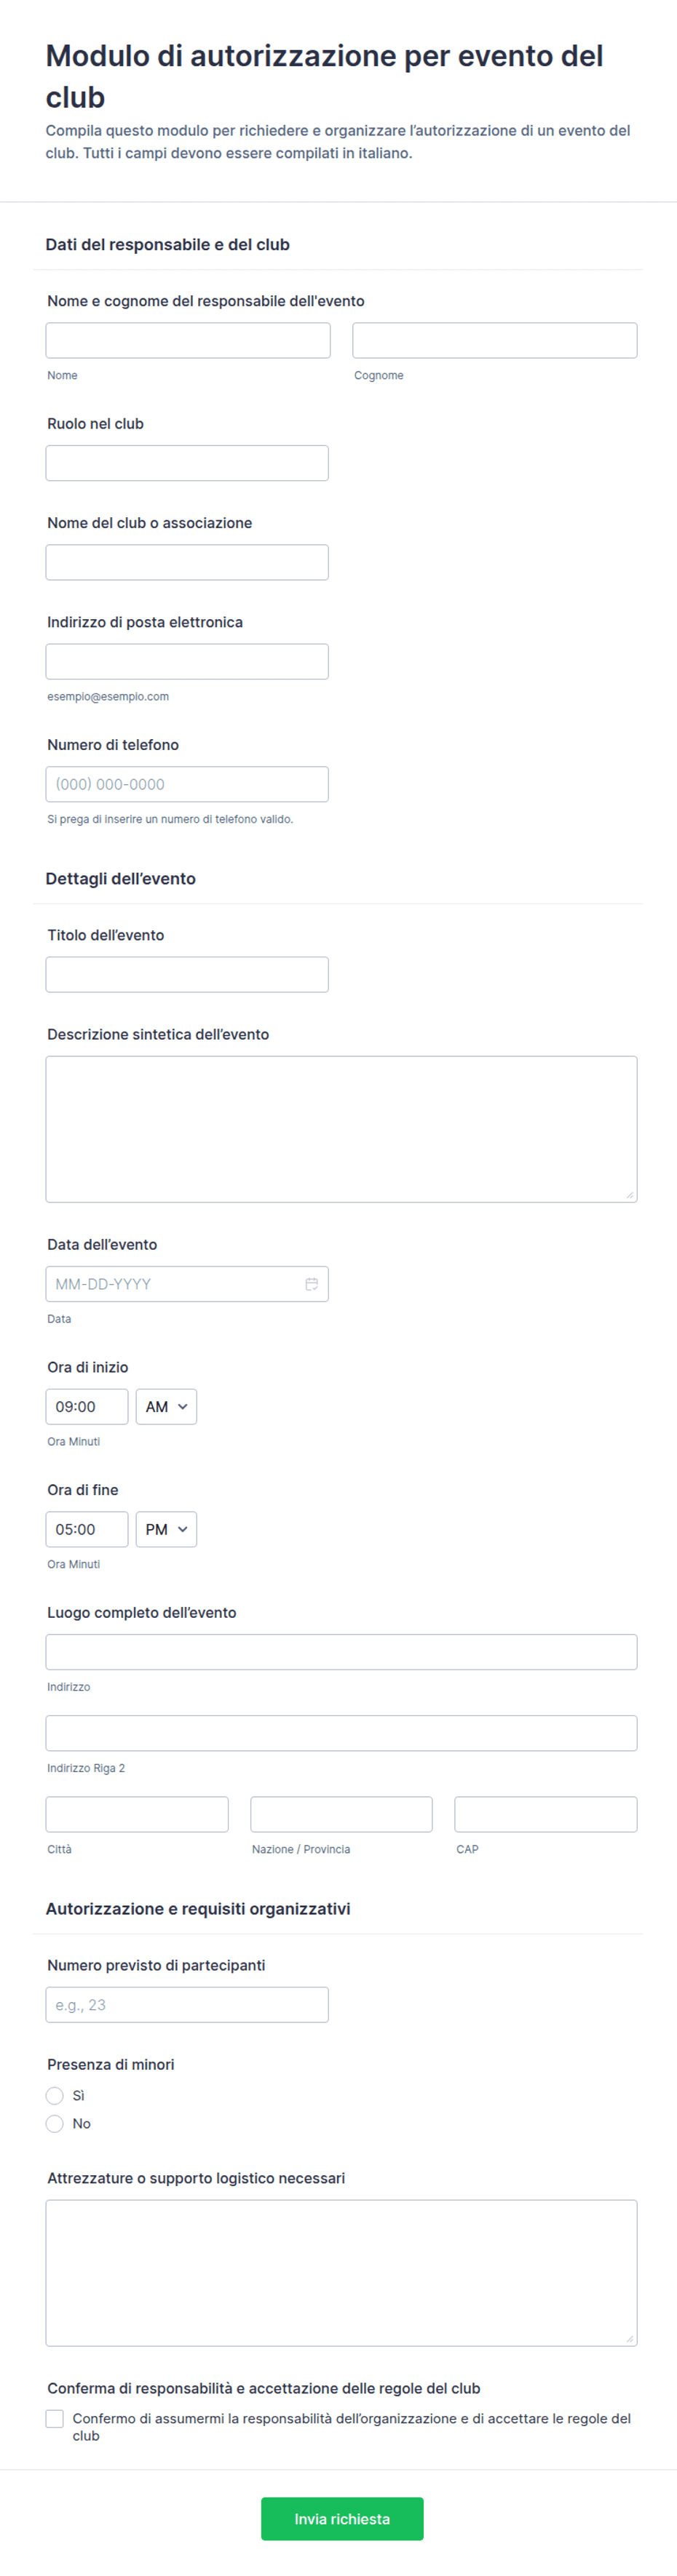Select the club or association name field
Screen dimensions: 677x2576
[187, 562]
